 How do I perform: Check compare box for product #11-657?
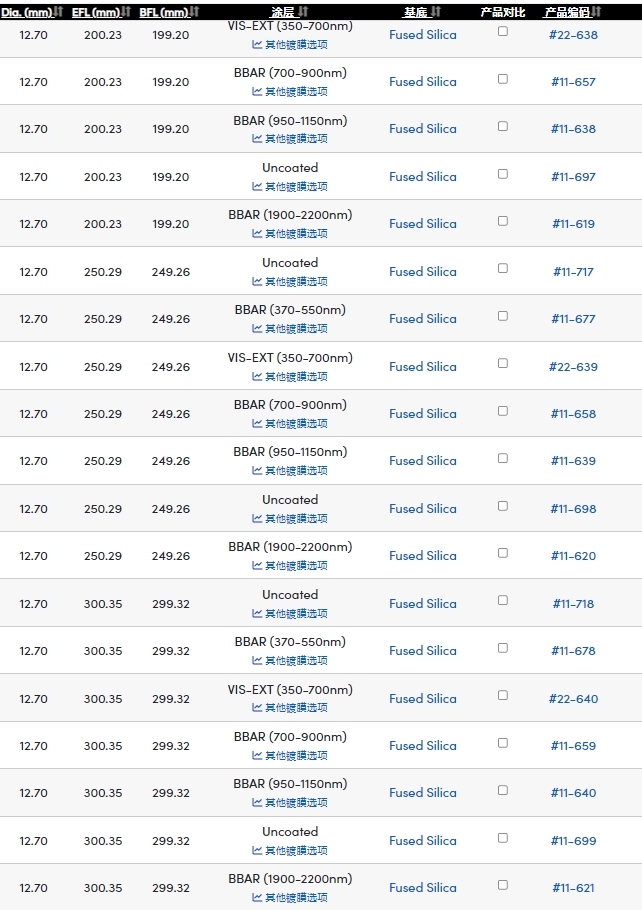coord(503,79)
